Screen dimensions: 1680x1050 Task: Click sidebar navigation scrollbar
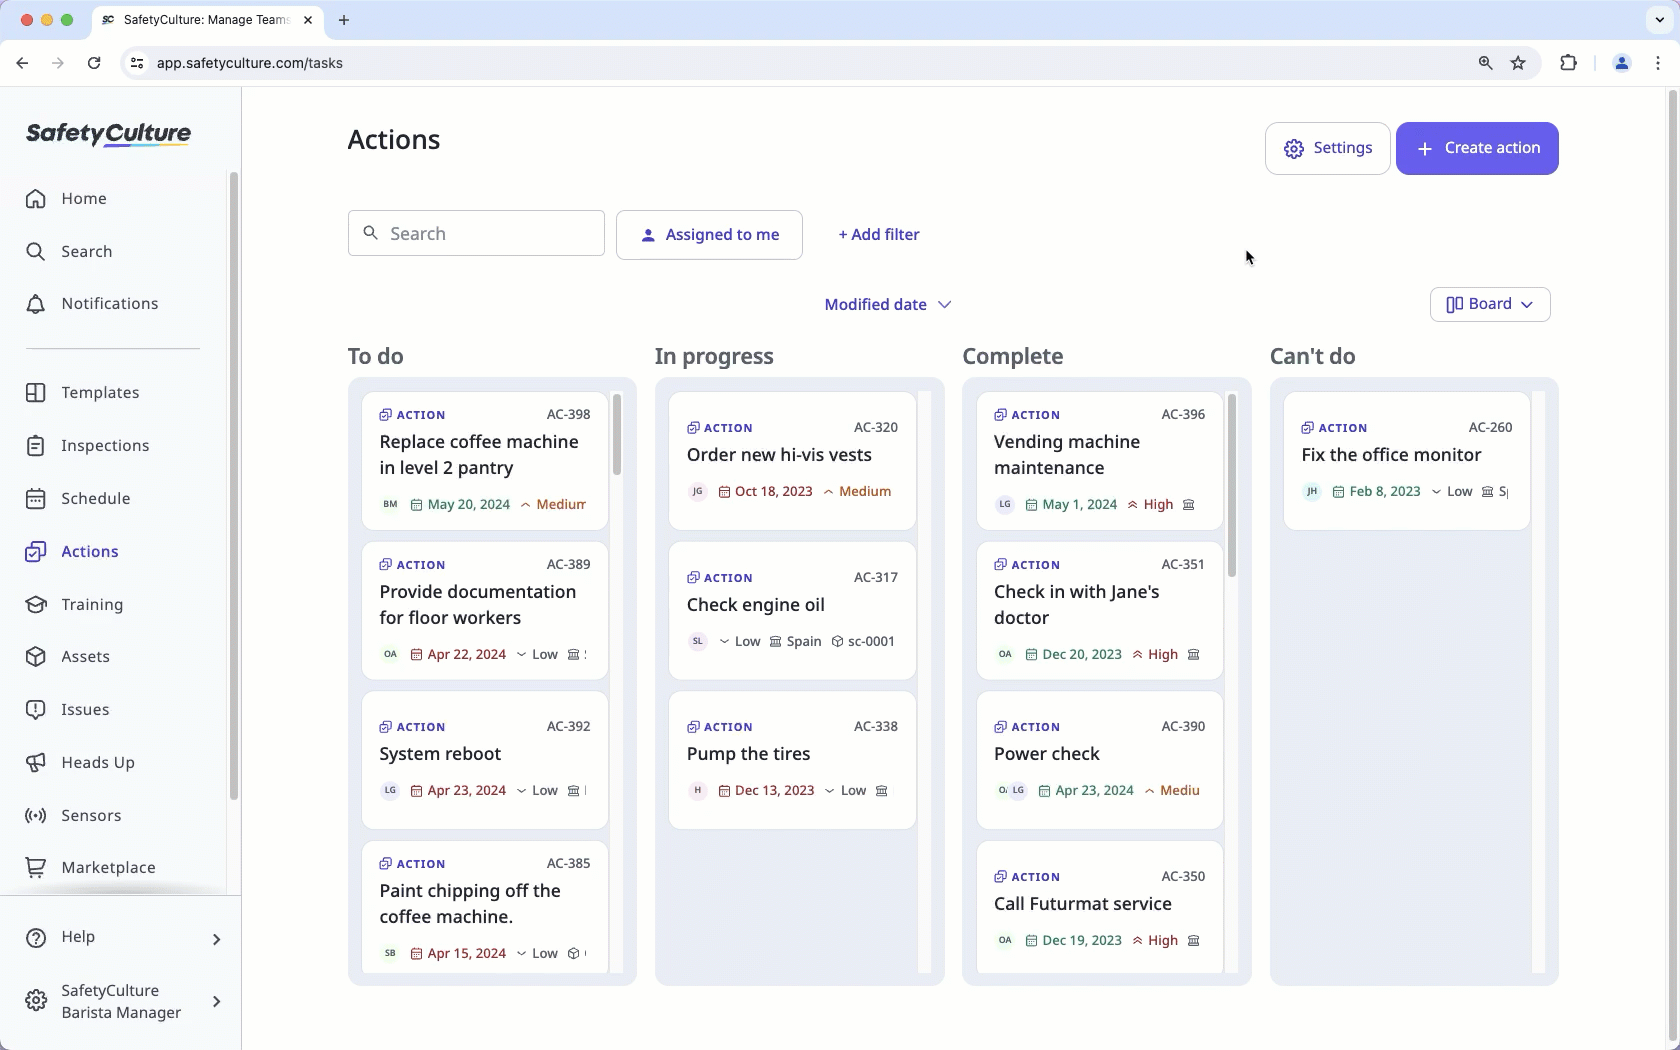pyautogui.click(x=234, y=486)
